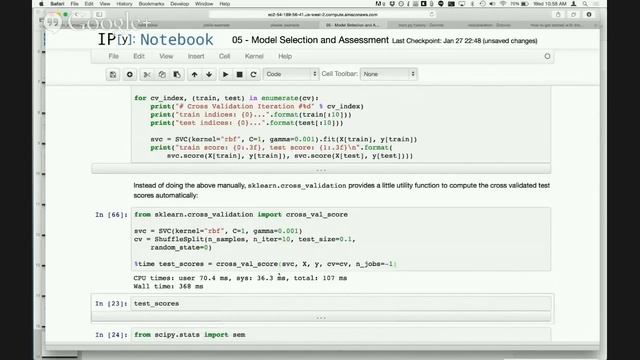The height and width of the screenshot is (360, 640).
Task: Open the cell type Code dropdown
Action: coord(290,74)
